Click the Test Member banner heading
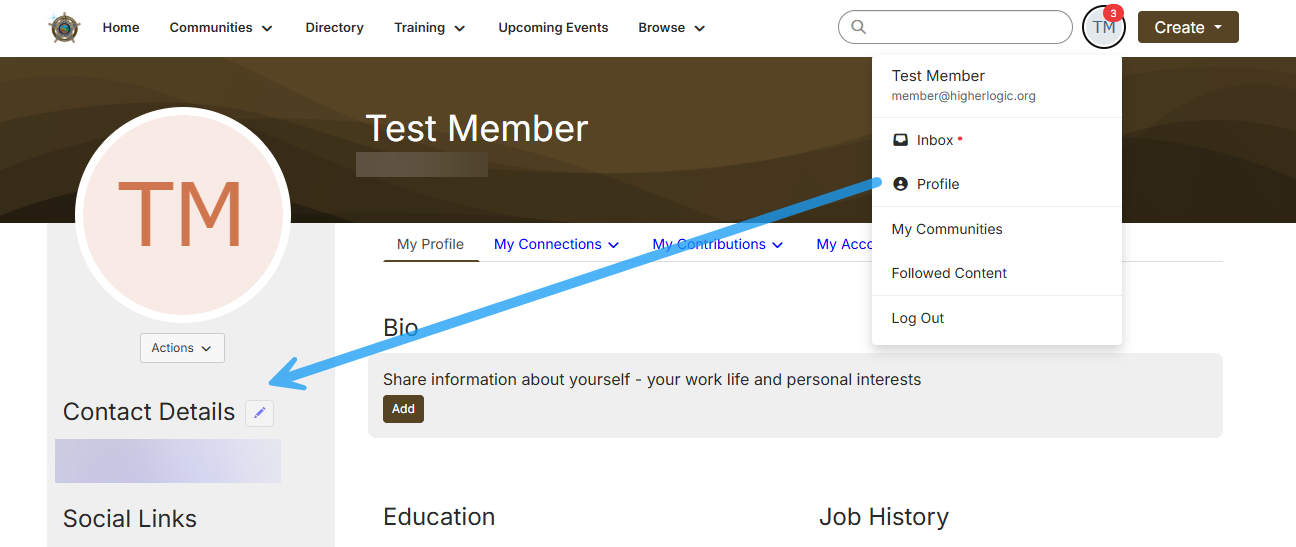This screenshot has height=547, width=1296. click(477, 129)
